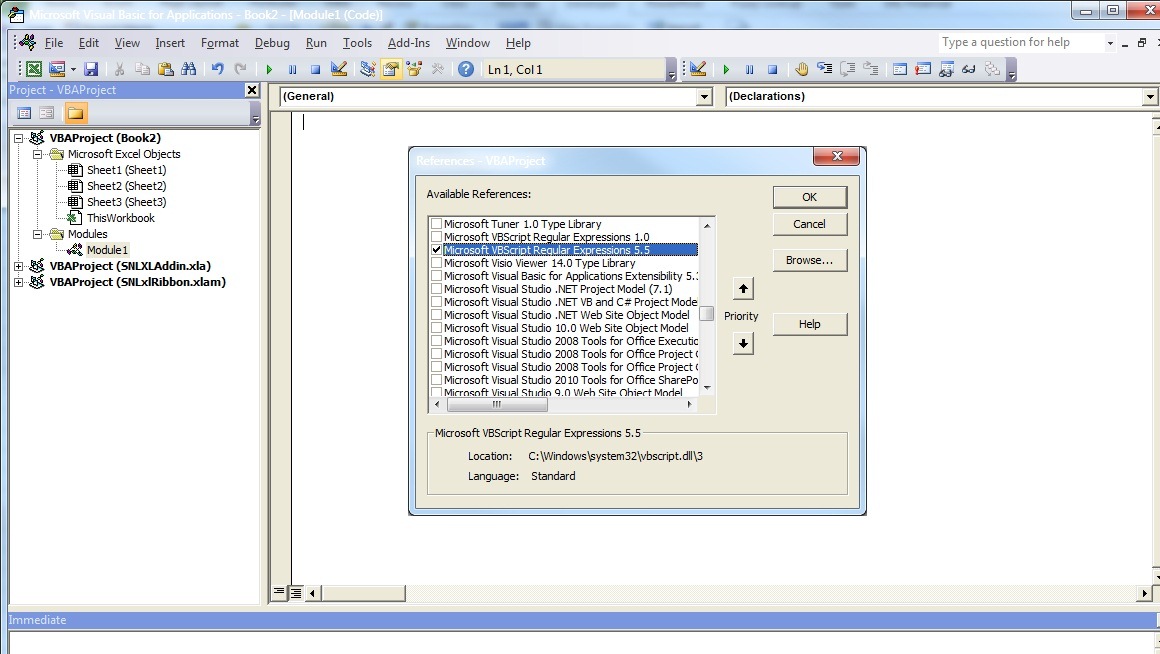1160x654 pixels.
Task: Open the Insert menu
Action: tap(170, 43)
